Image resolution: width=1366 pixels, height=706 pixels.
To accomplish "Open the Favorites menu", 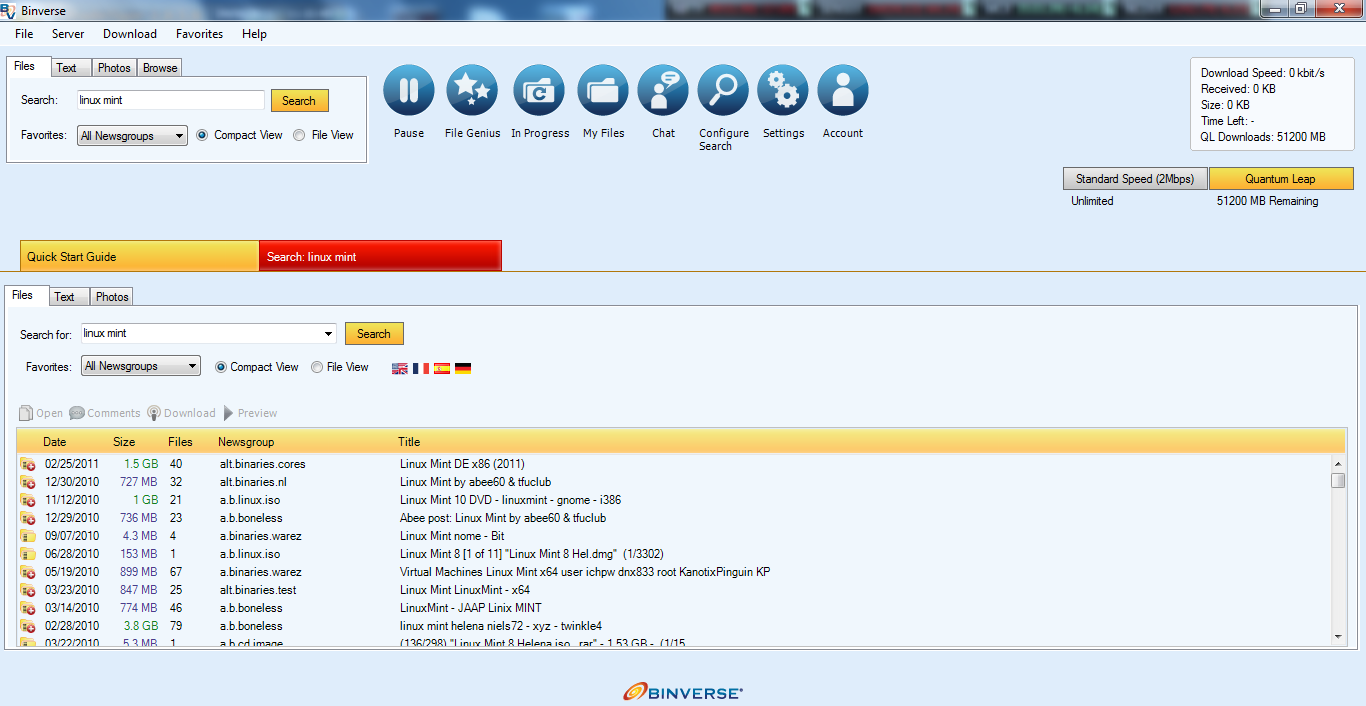I will click(199, 34).
